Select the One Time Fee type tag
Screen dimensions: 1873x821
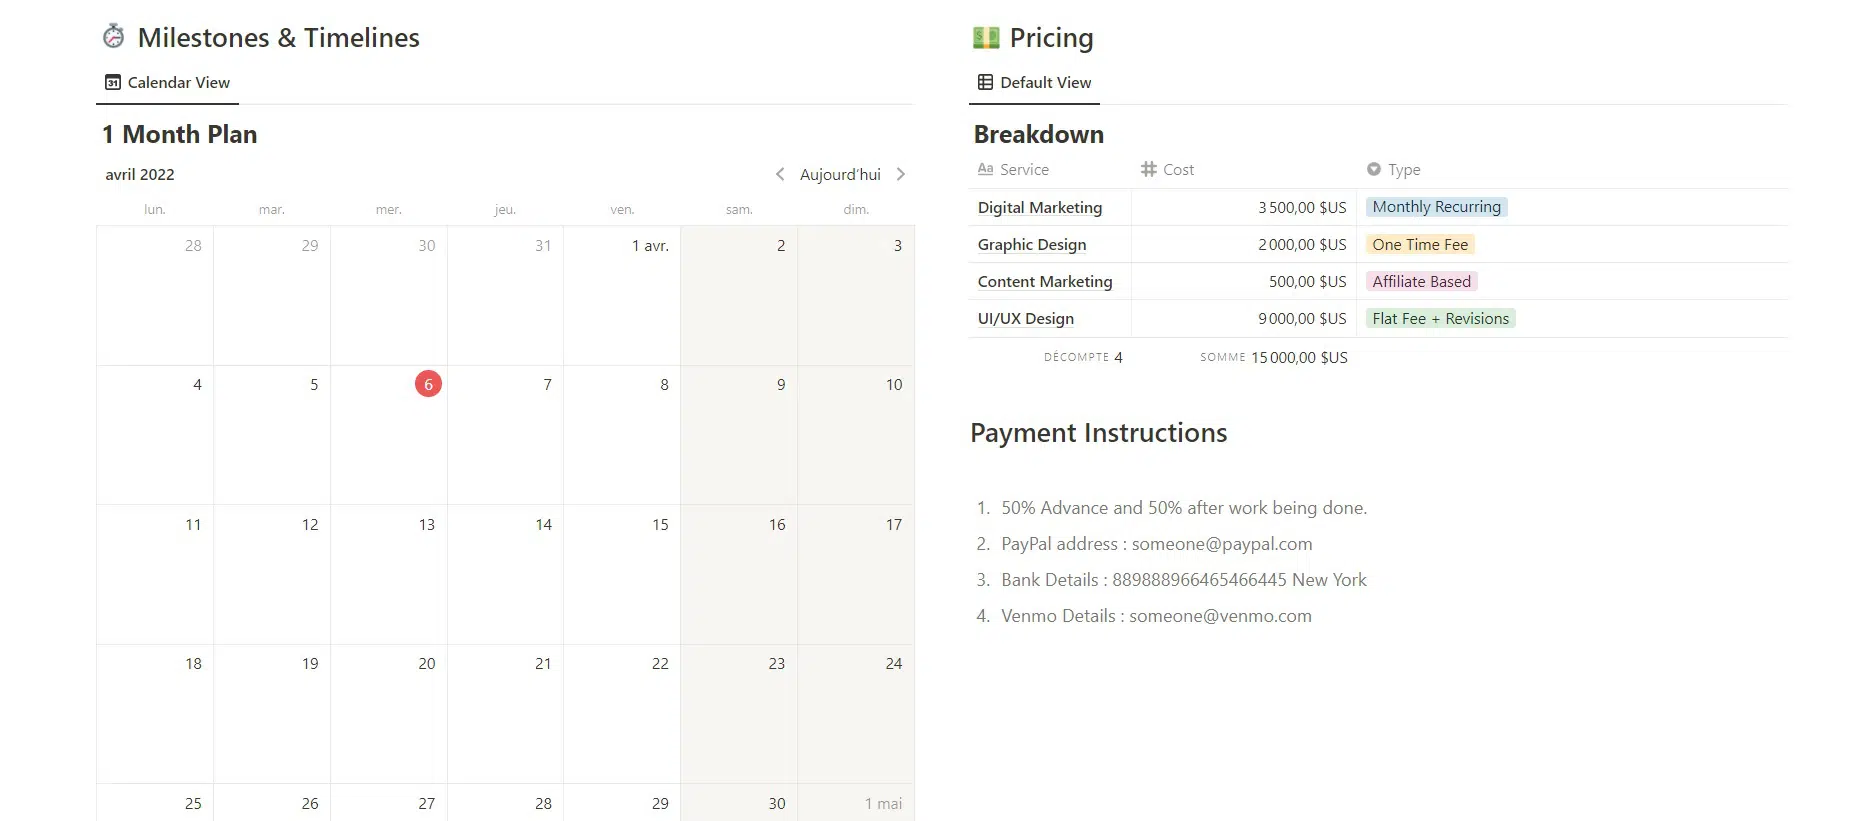tap(1419, 245)
